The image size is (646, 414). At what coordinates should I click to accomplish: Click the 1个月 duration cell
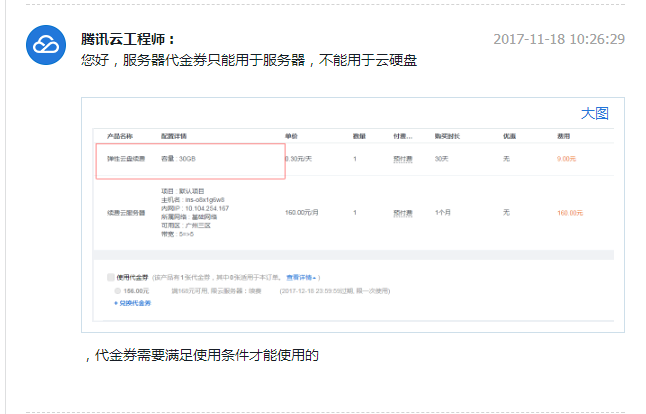click(x=442, y=213)
